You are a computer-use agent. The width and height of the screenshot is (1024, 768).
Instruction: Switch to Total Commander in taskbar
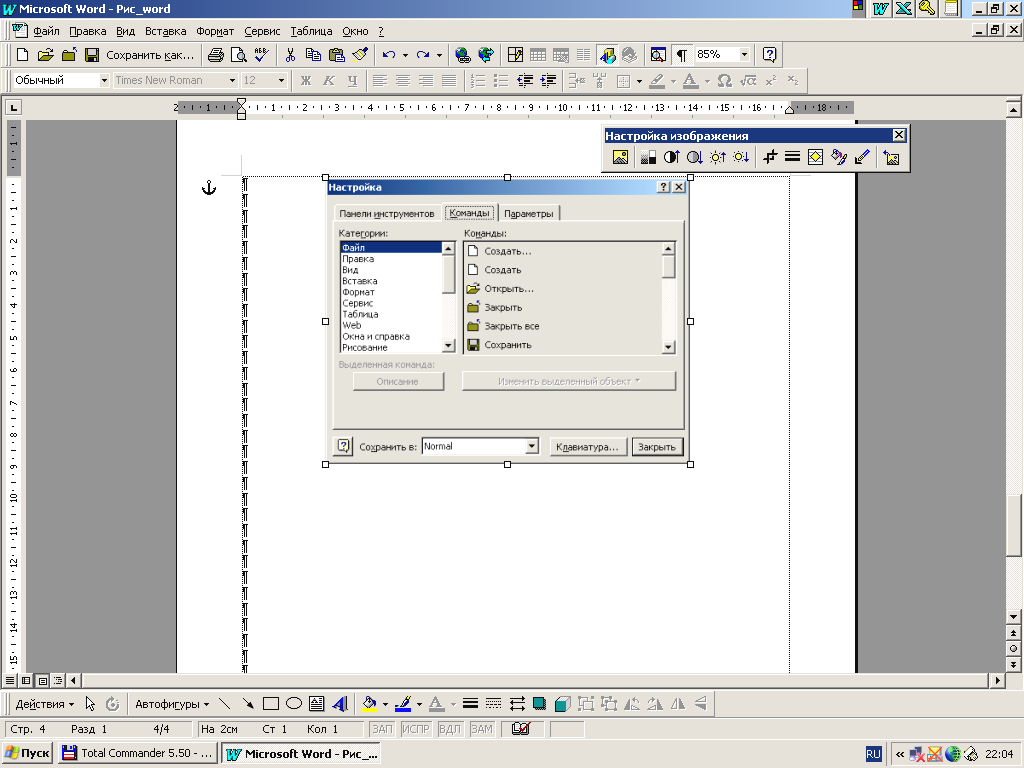coord(137,753)
